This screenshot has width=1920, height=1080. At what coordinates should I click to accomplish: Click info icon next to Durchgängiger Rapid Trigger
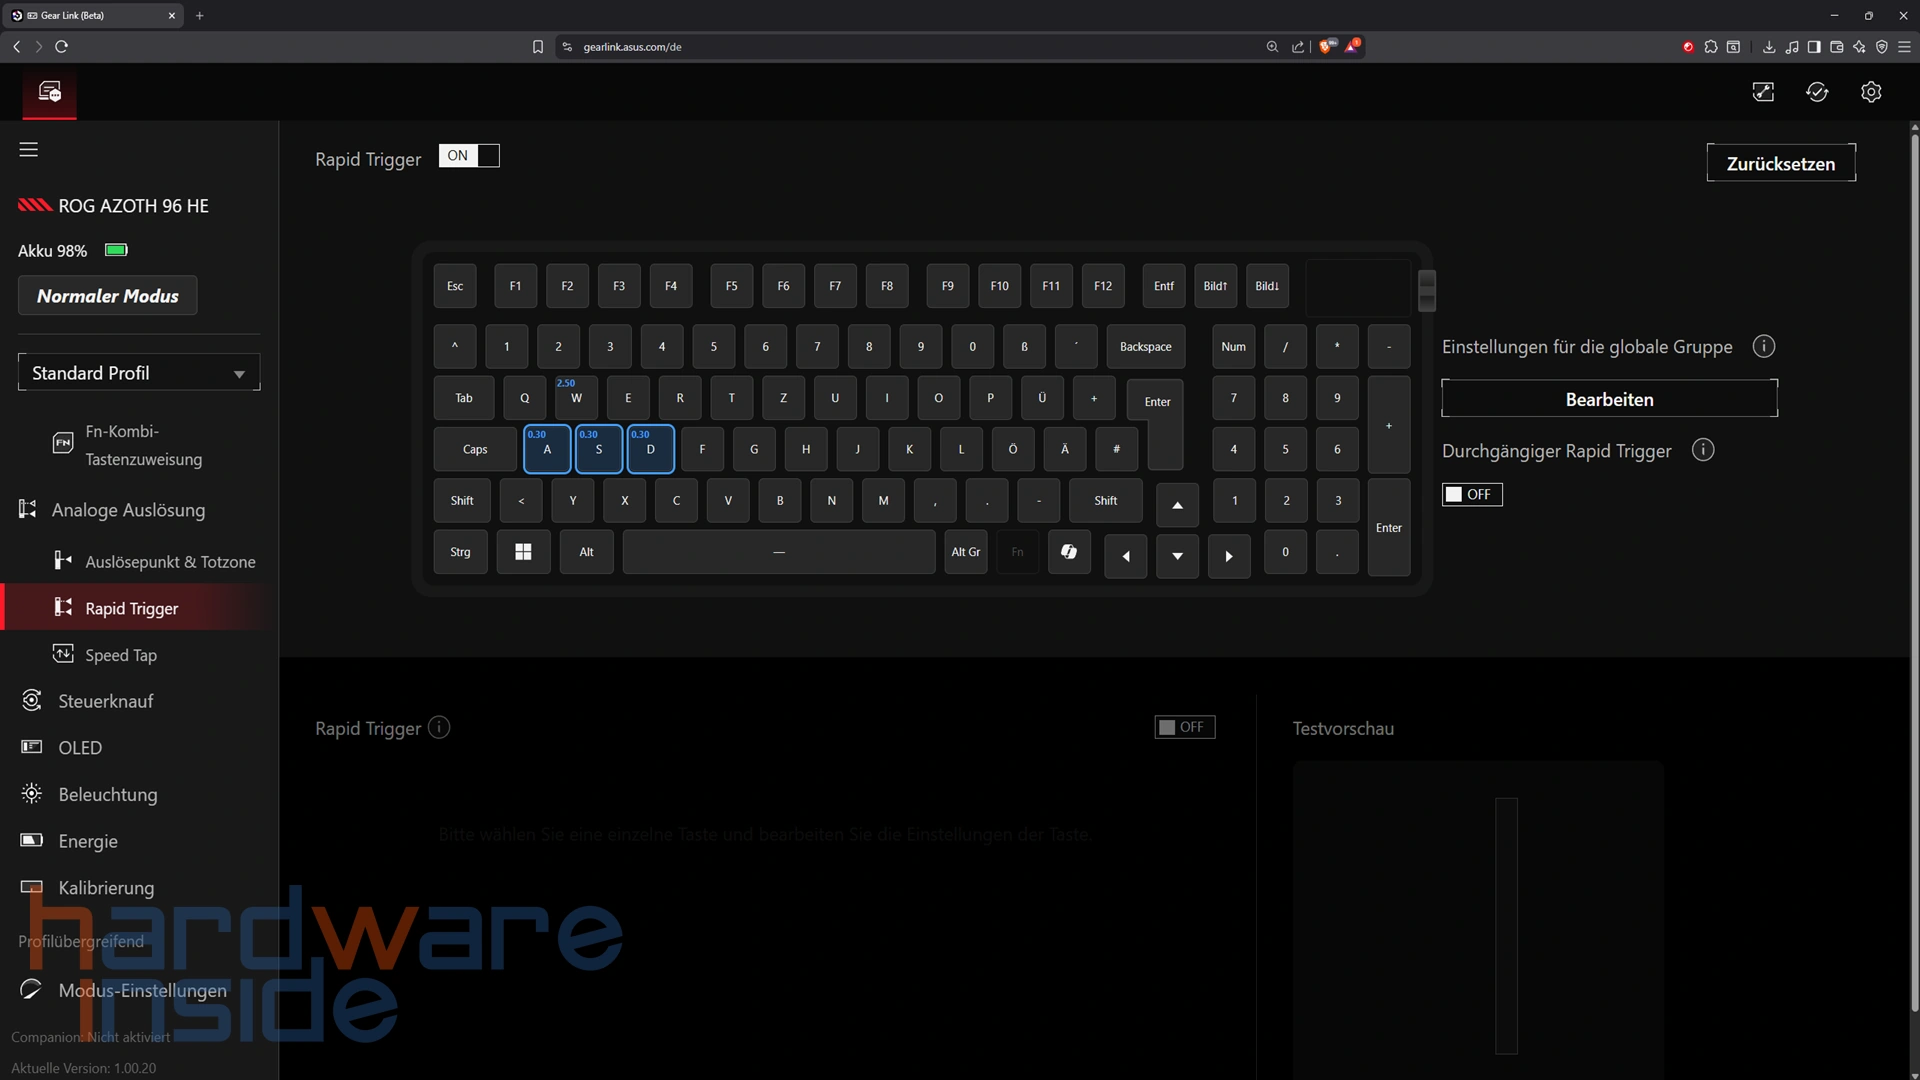1703,450
